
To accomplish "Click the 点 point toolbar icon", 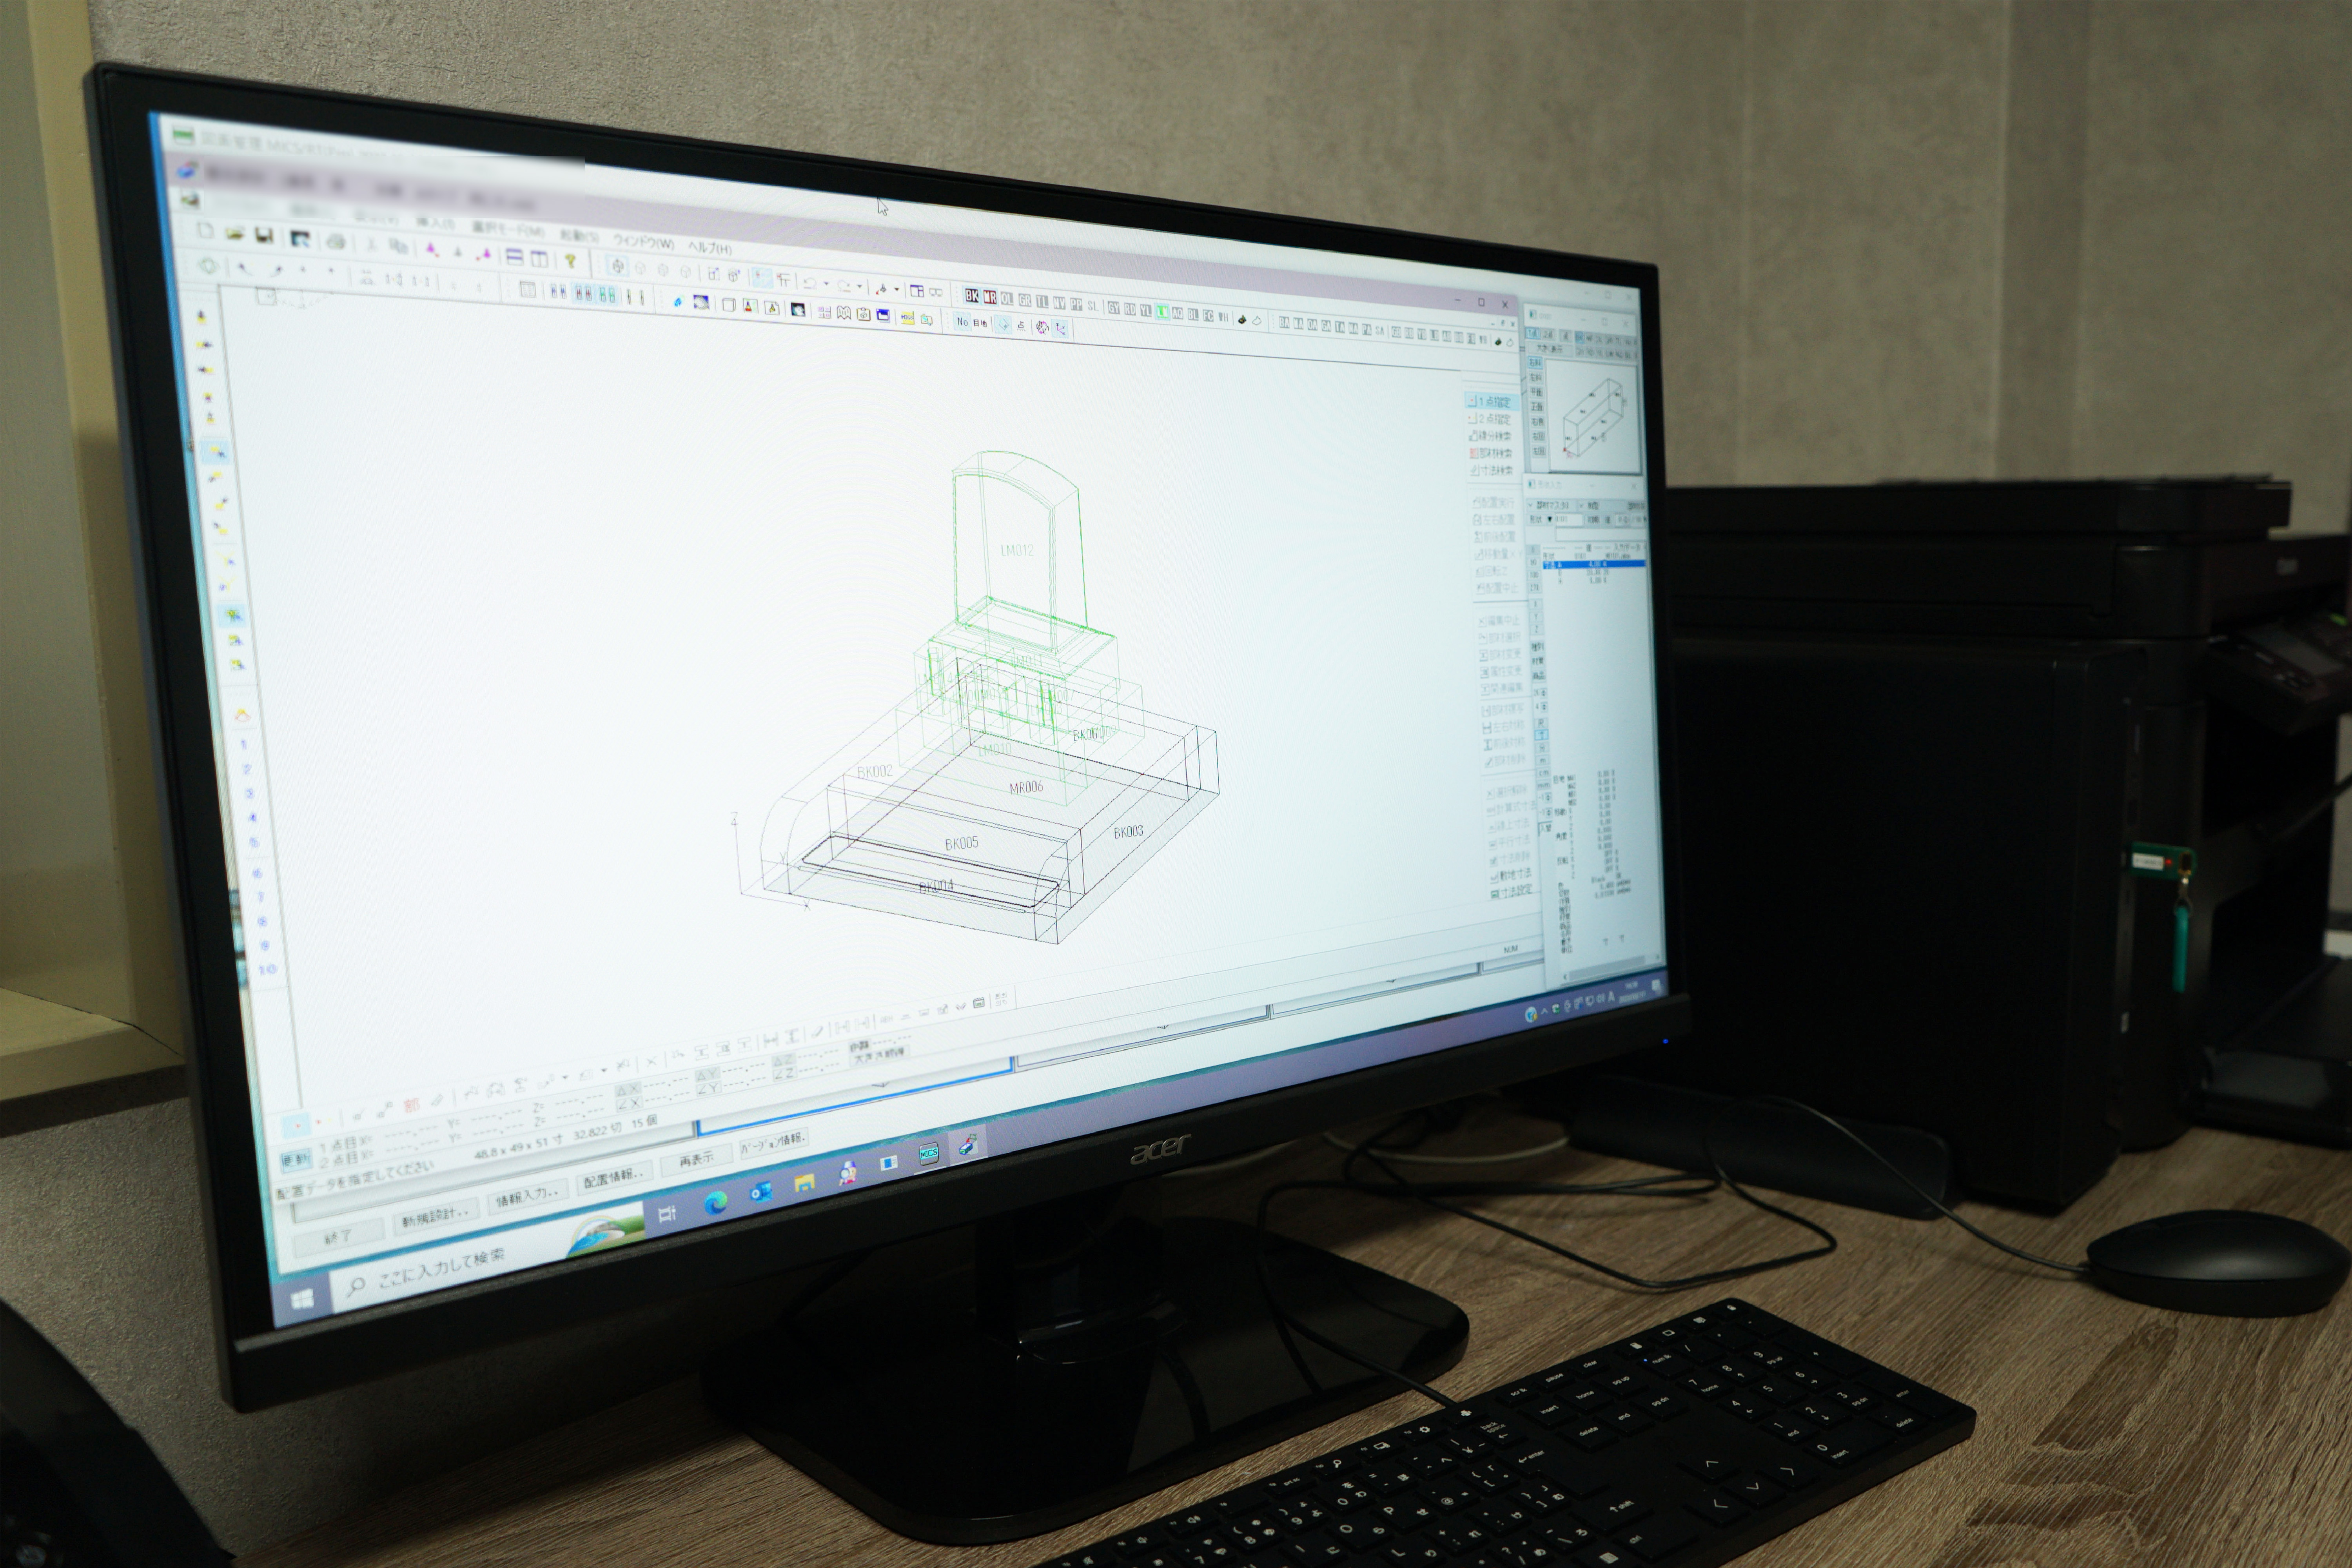I will click(x=1021, y=326).
